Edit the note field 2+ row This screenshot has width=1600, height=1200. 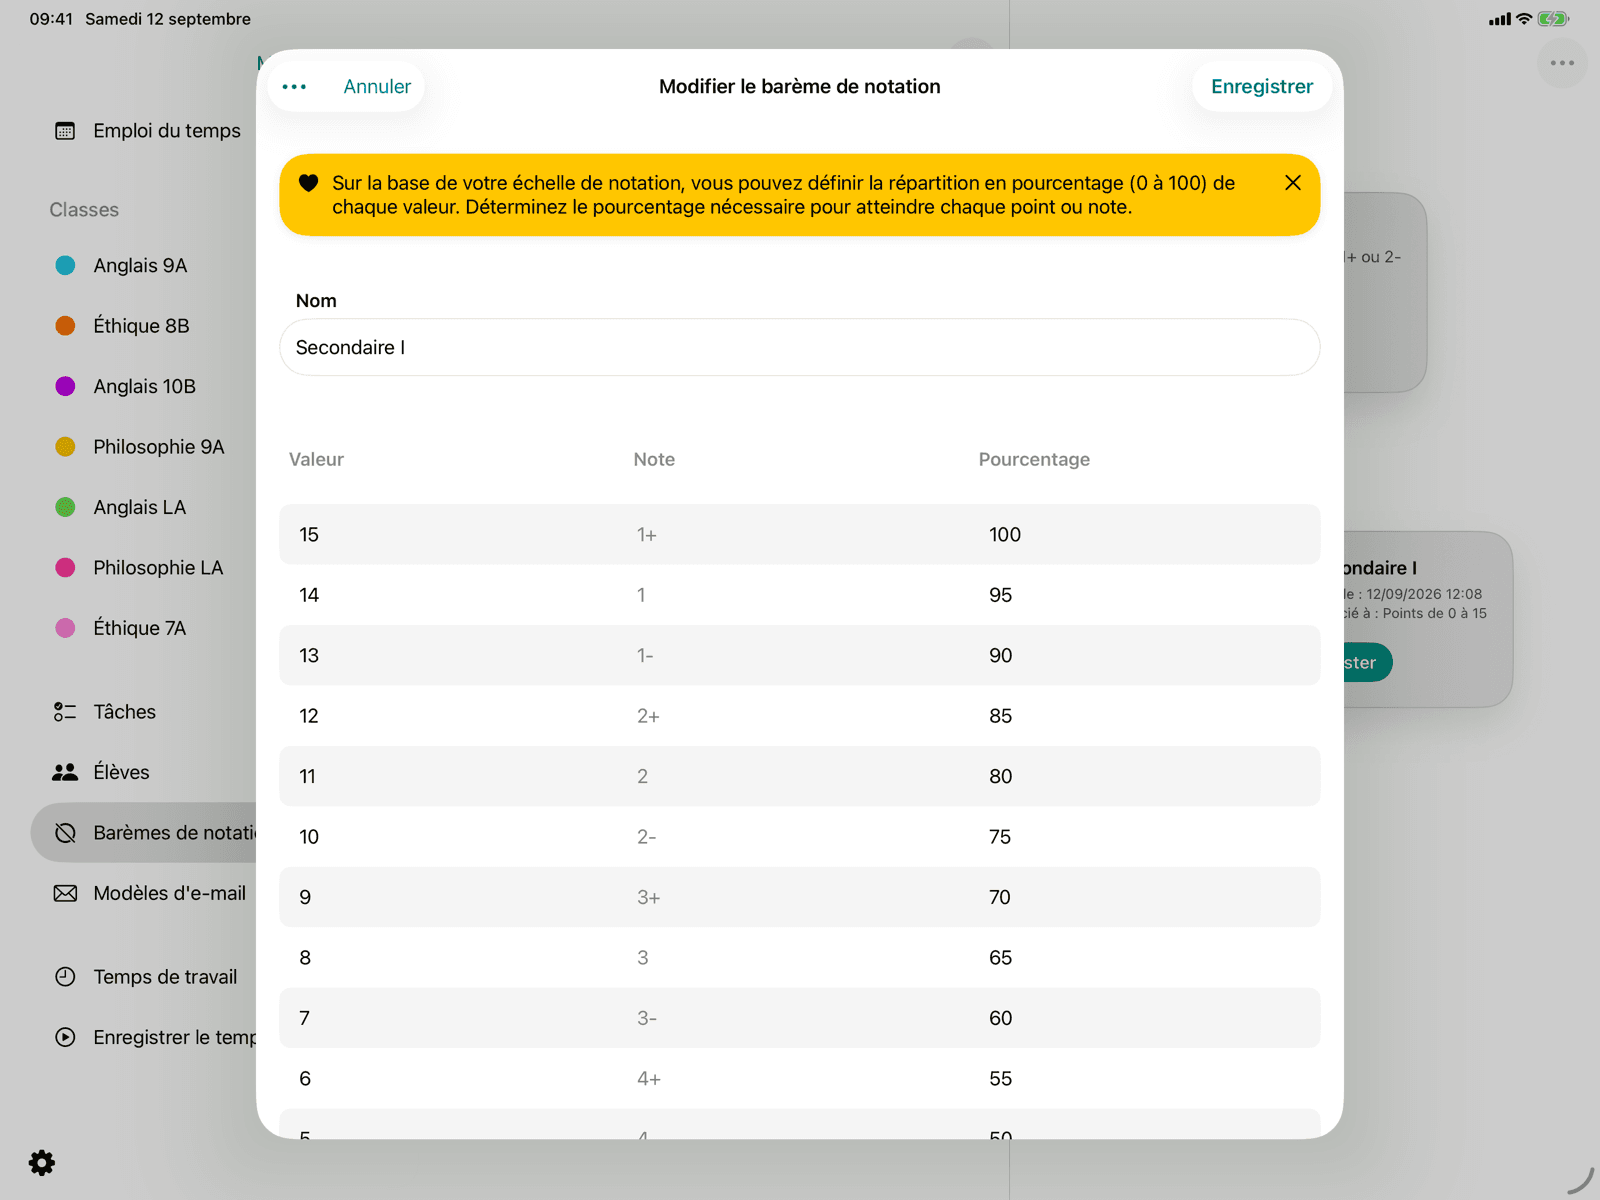pos(648,716)
